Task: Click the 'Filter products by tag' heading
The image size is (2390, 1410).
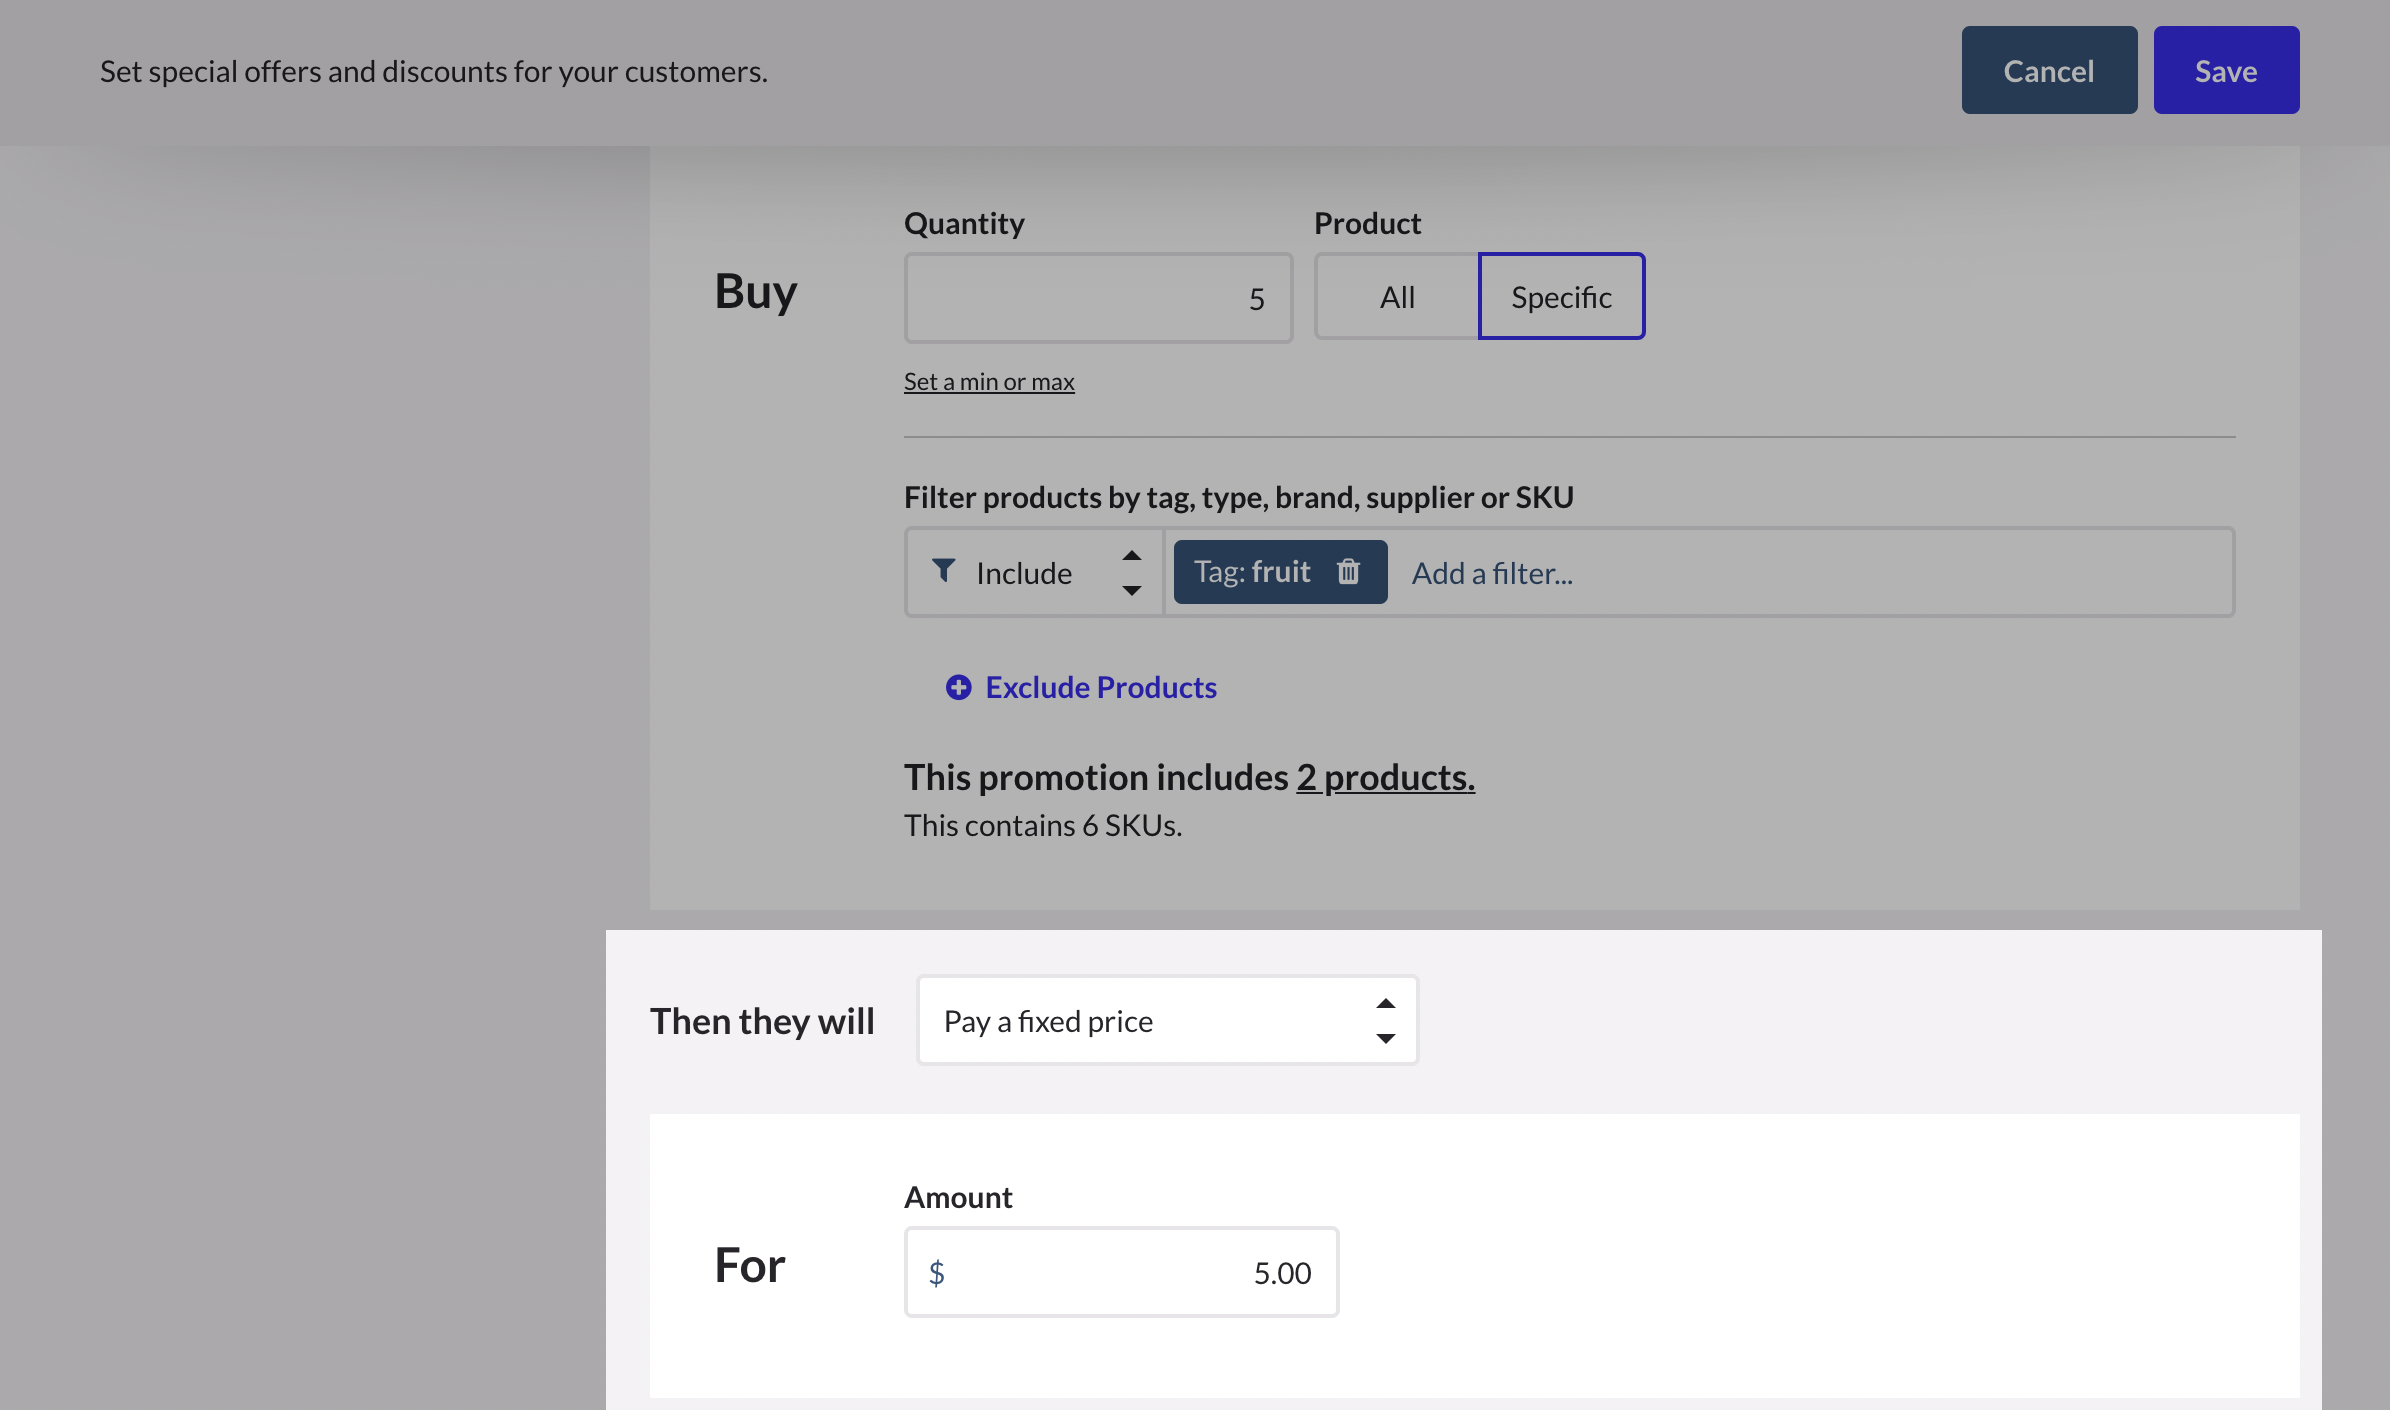Action: tap(1239, 497)
